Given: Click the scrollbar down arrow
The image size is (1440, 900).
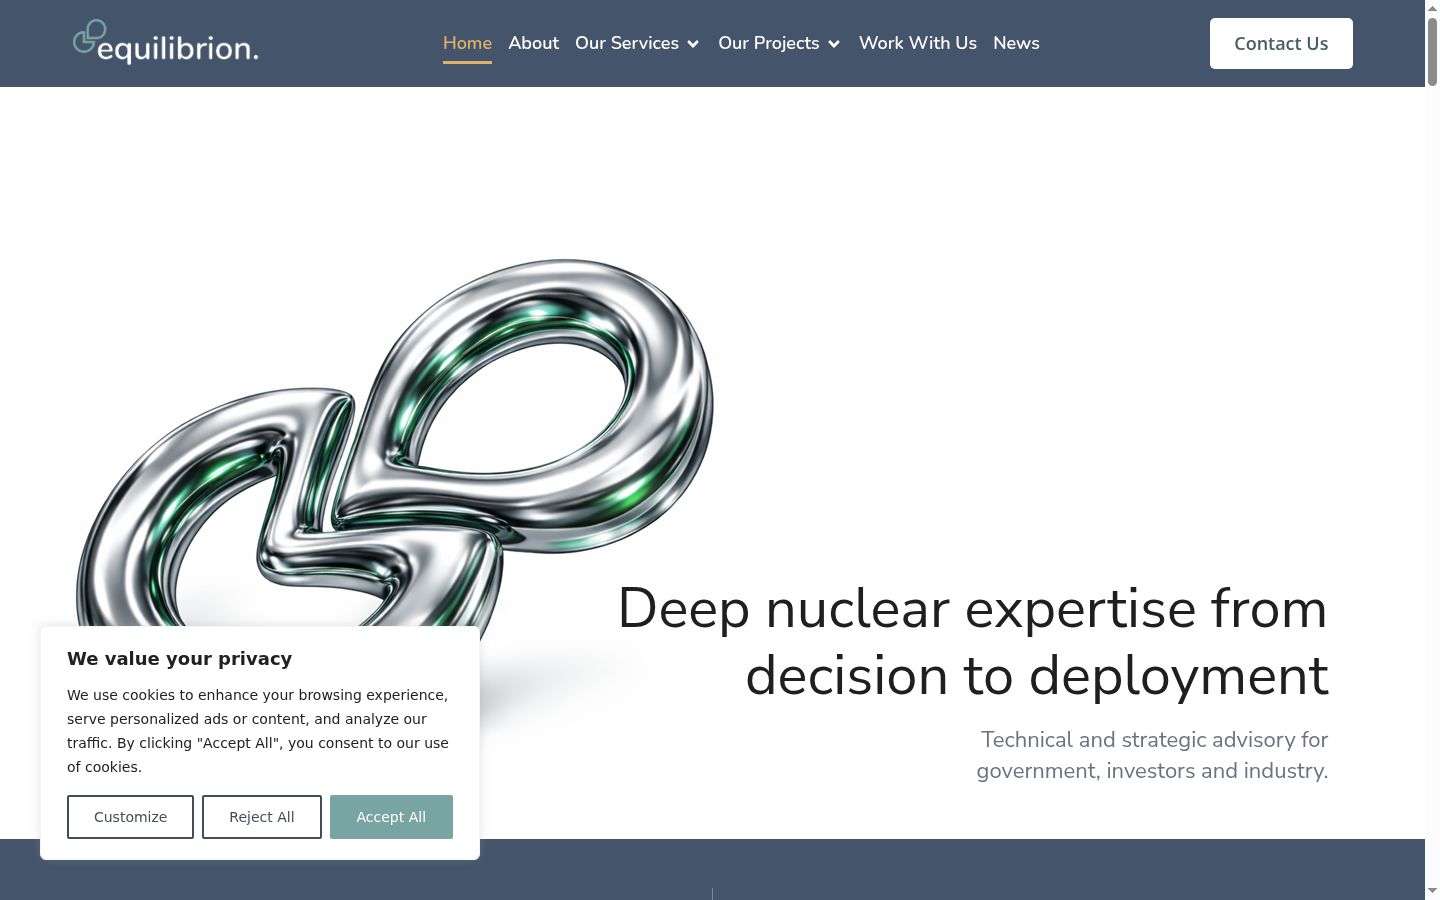Looking at the screenshot, I should (1432, 891).
